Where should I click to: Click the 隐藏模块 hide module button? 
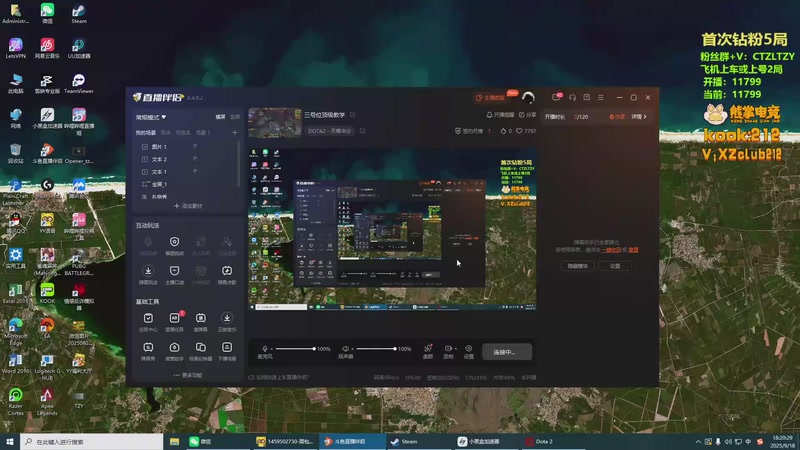(x=578, y=266)
